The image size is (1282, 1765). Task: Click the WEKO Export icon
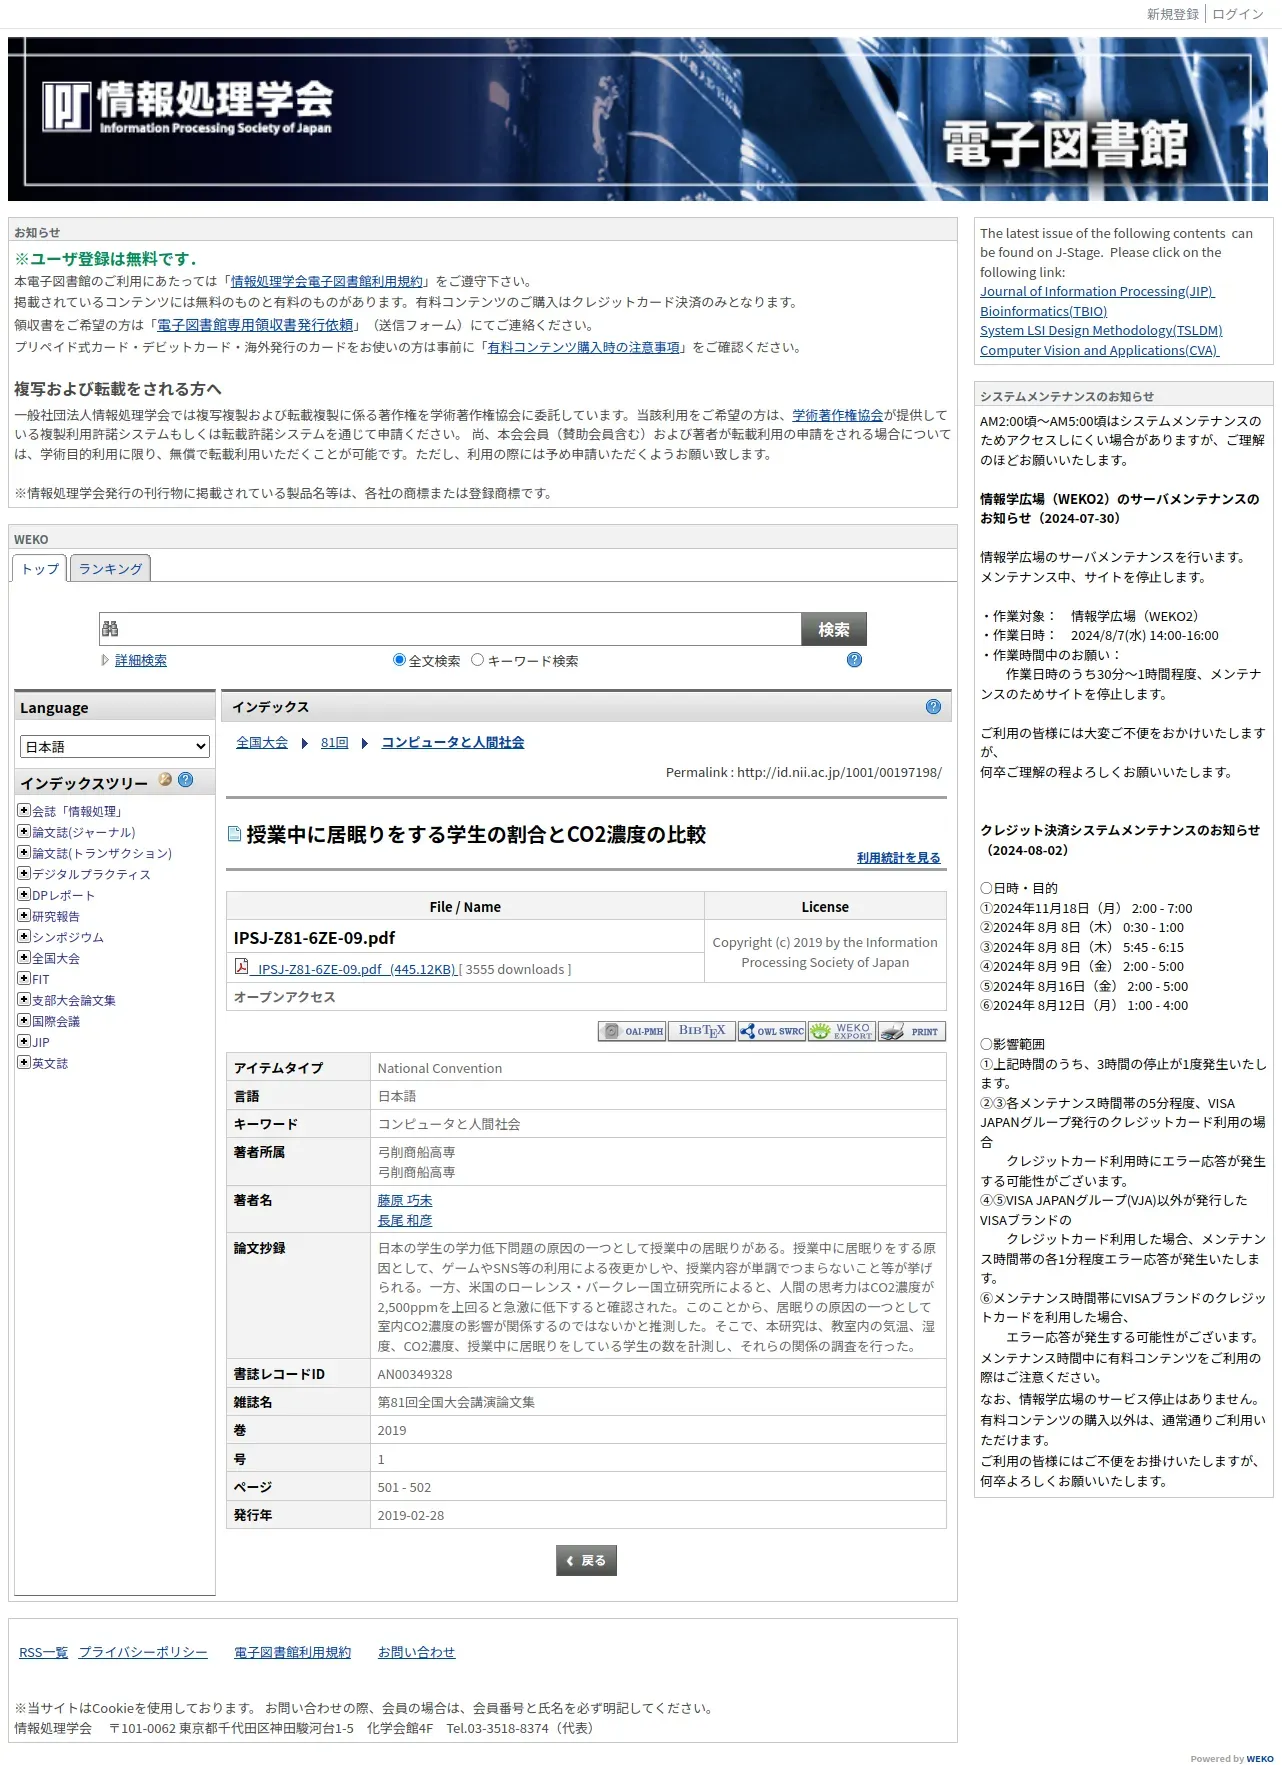point(842,1031)
